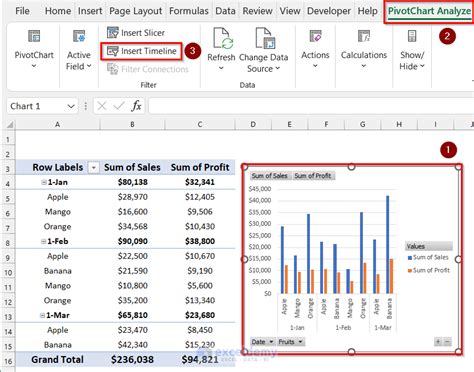This screenshot has width=474, height=372.
Task: Select the PivotChart Analyze tab
Action: coord(429,11)
